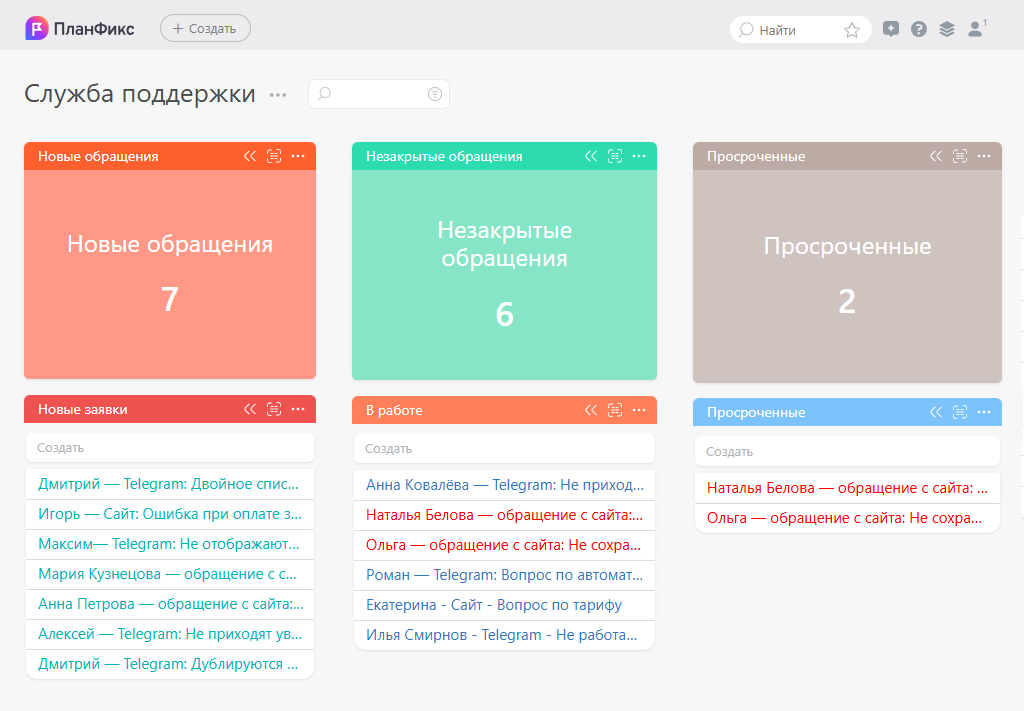
Task: Collapse the brown Просроченные counter panel
Action: click(936, 156)
